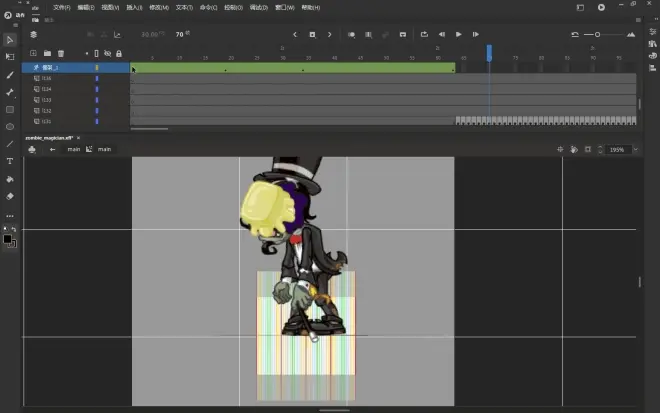Select the Eraser tool
Screen dimensions: 660x413
(x=10, y=196)
